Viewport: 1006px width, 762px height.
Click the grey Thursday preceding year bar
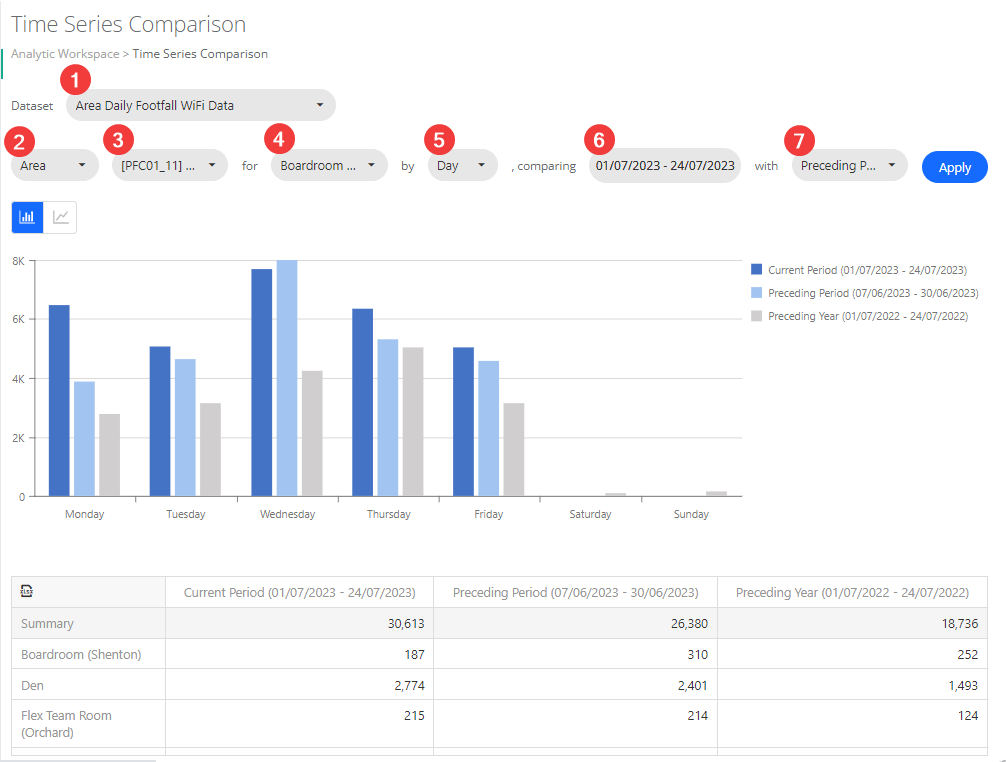(x=413, y=421)
